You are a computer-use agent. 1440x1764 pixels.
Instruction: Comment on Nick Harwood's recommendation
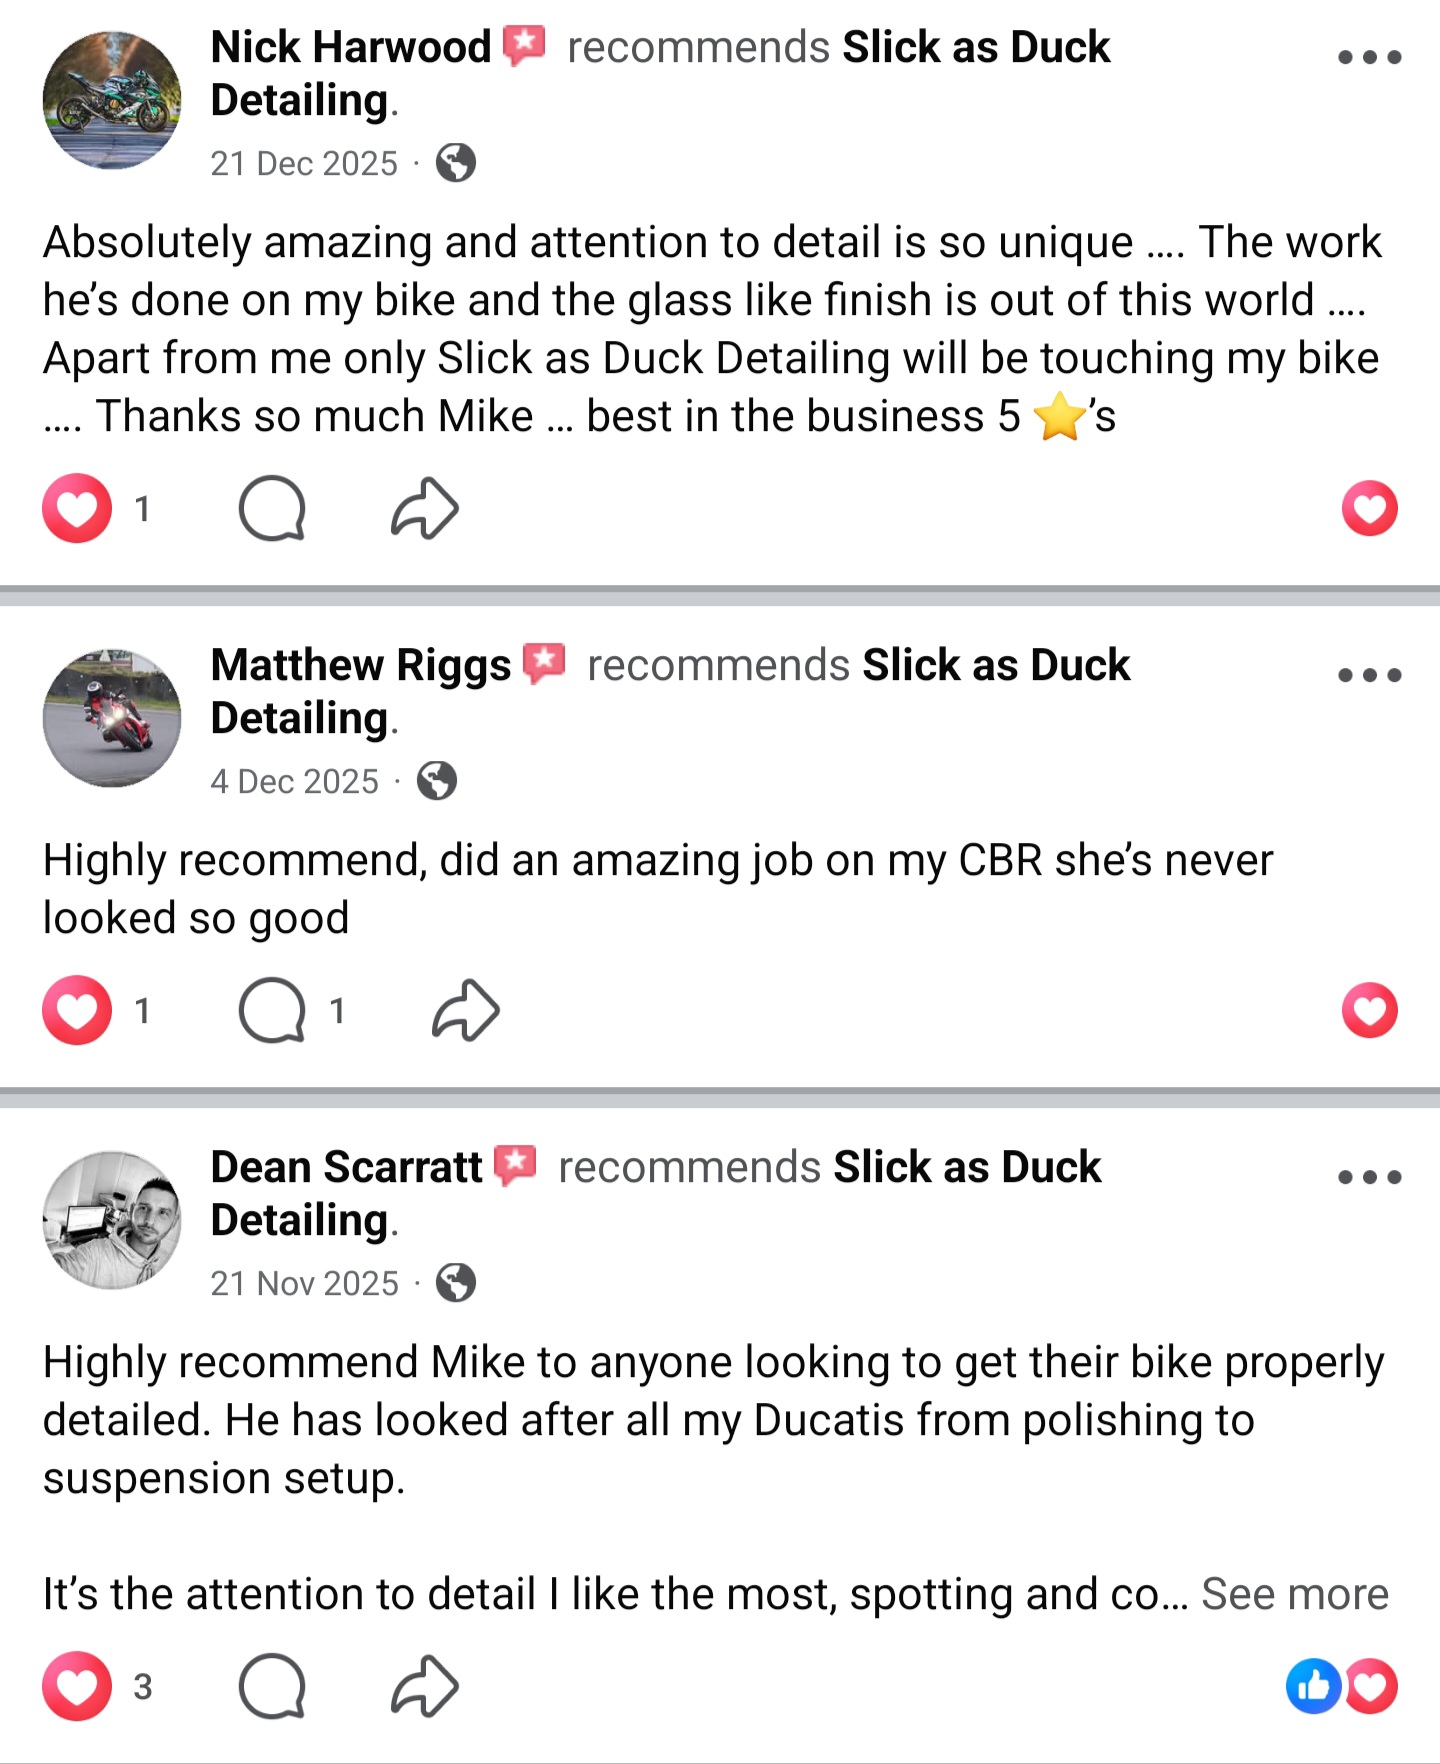click(272, 509)
